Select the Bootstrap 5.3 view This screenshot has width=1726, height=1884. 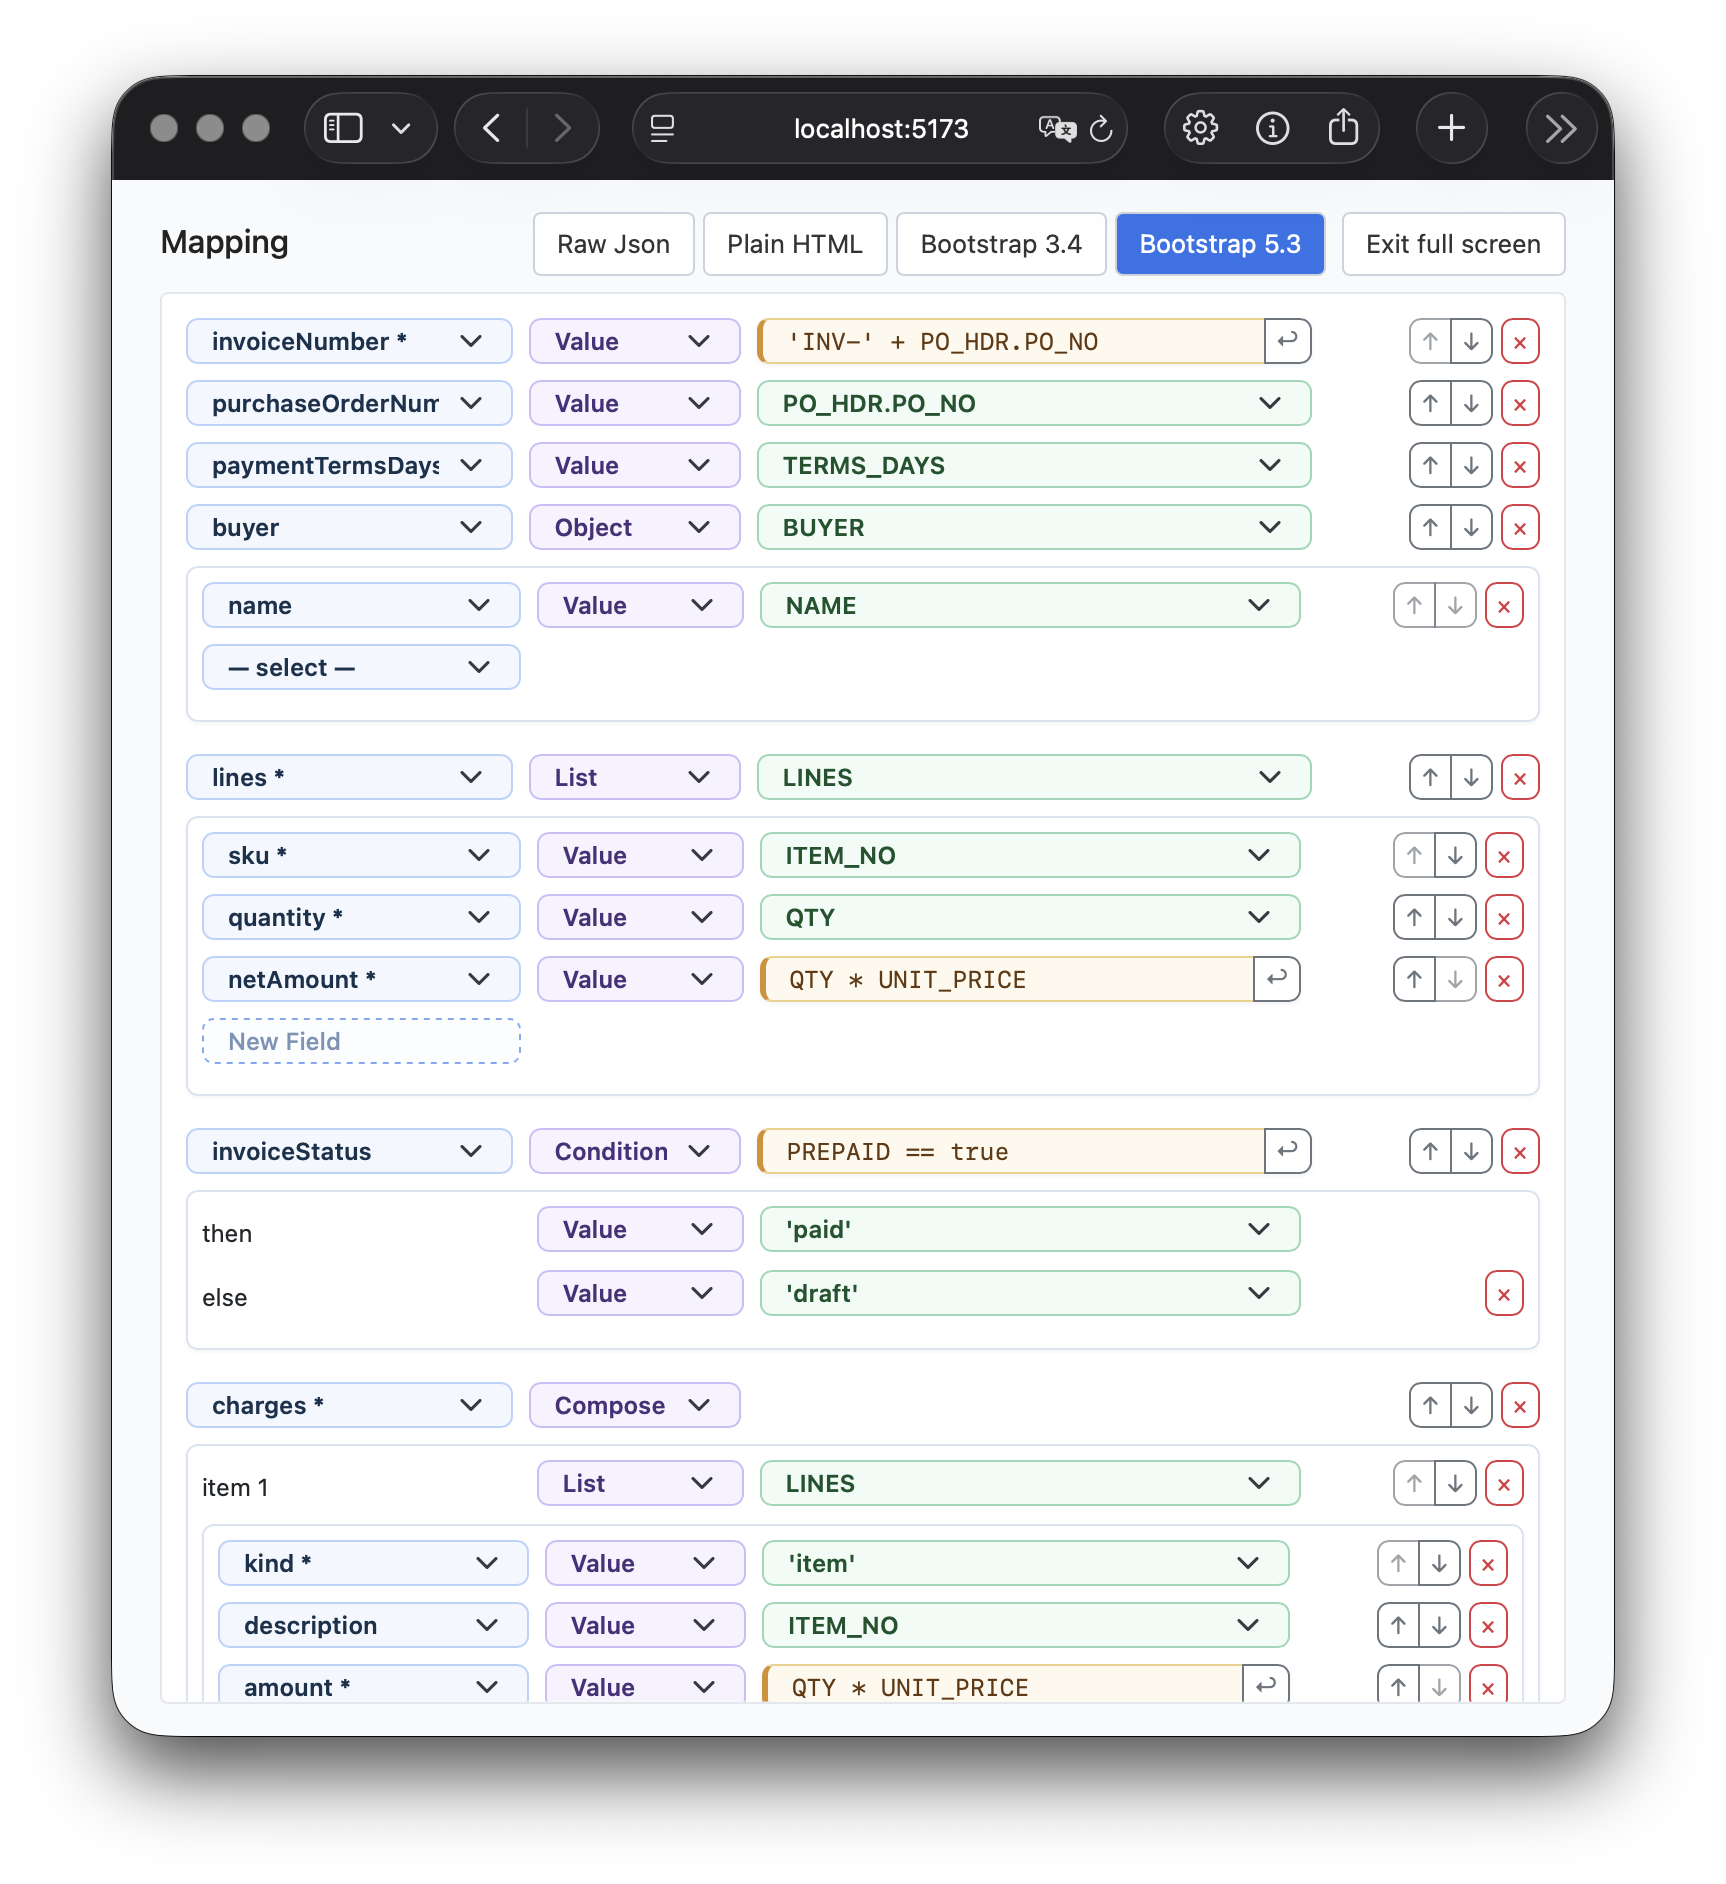1220,244
